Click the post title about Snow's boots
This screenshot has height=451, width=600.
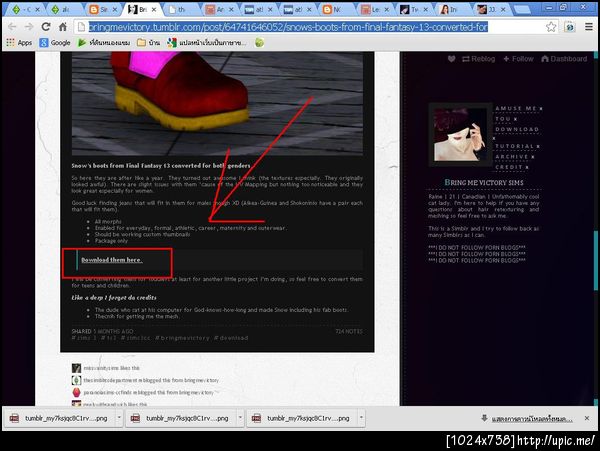161,166
